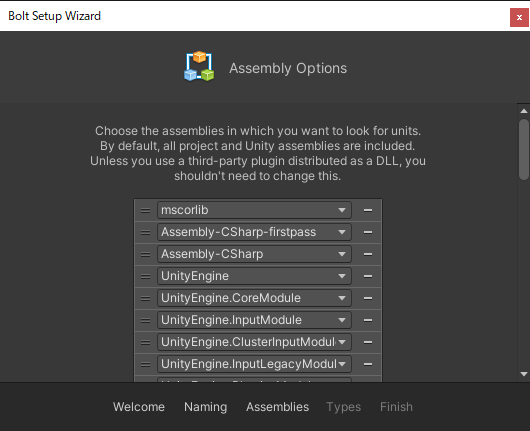Click reorder handle beside Assembly-CSharp
The height and width of the screenshot is (431, 530).
pyautogui.click(x=145, y=255)
